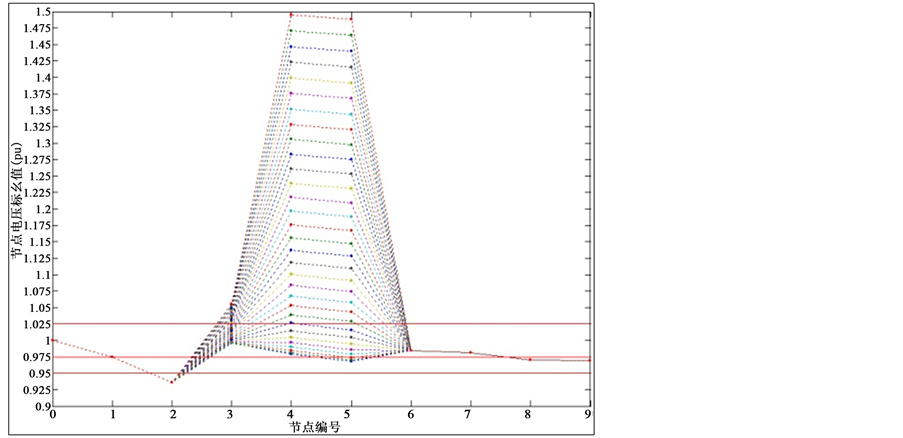
Task: Click the x-axis tick label 3
Action: point(232,414)
